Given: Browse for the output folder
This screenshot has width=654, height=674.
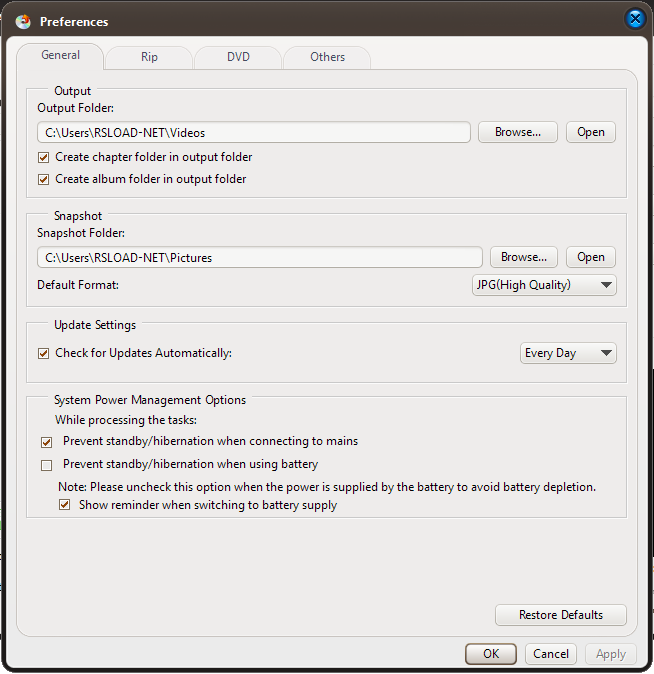Looking at the screenshot, I should pos(518,132).
